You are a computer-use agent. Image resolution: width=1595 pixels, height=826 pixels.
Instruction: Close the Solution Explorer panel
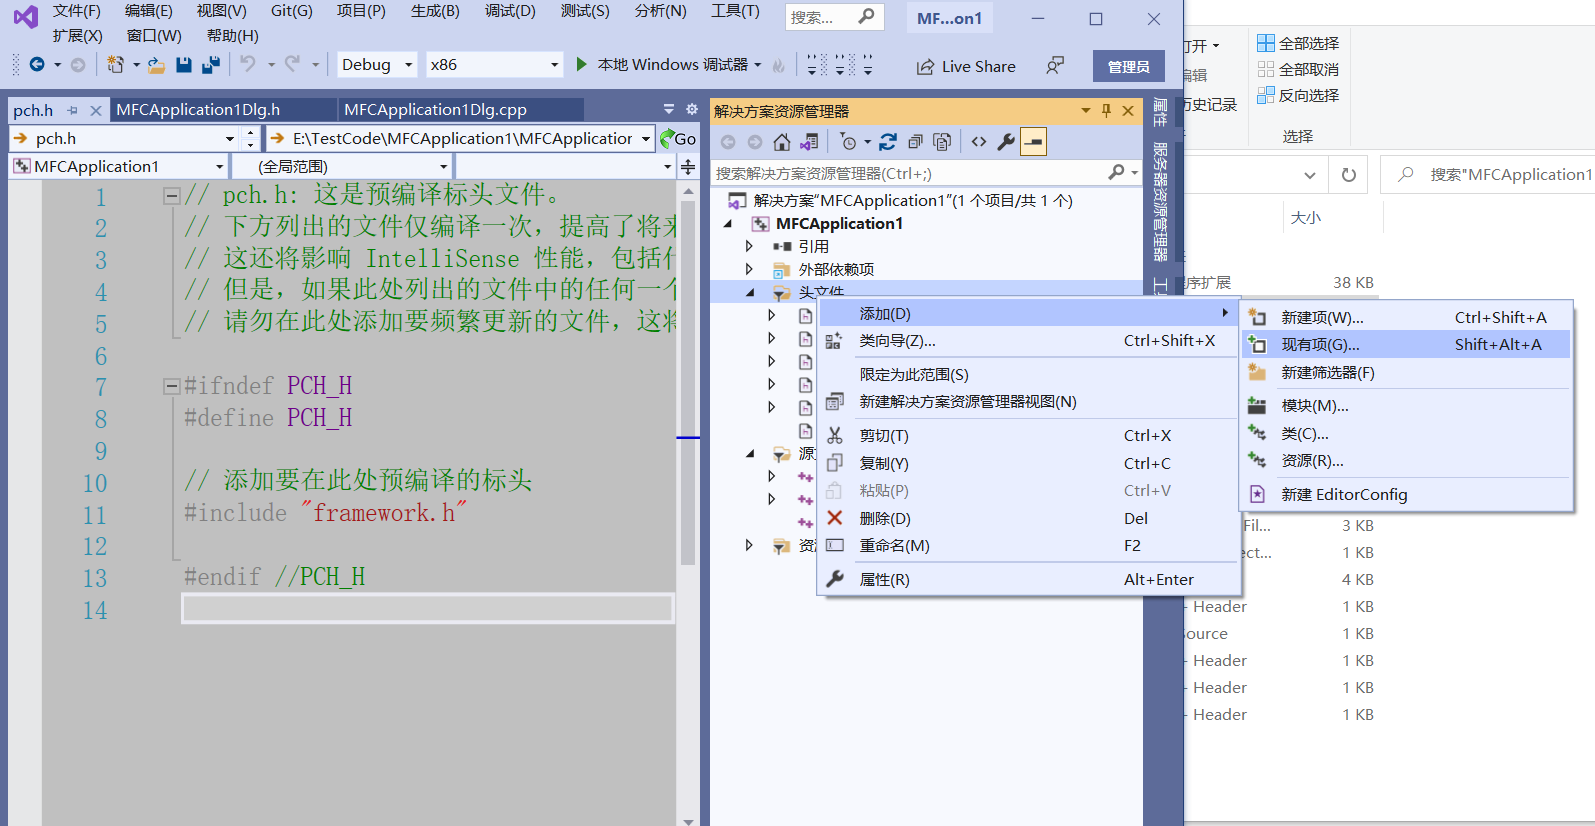[1128, 111]
